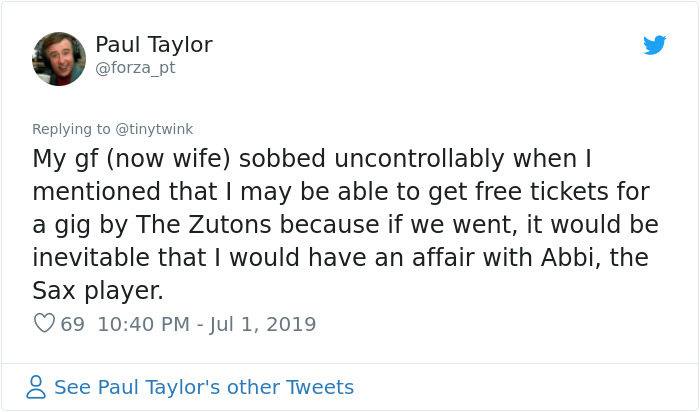Click the Paul Taylor display name
This screenshot has width=700, height=412.
[153, 45]
